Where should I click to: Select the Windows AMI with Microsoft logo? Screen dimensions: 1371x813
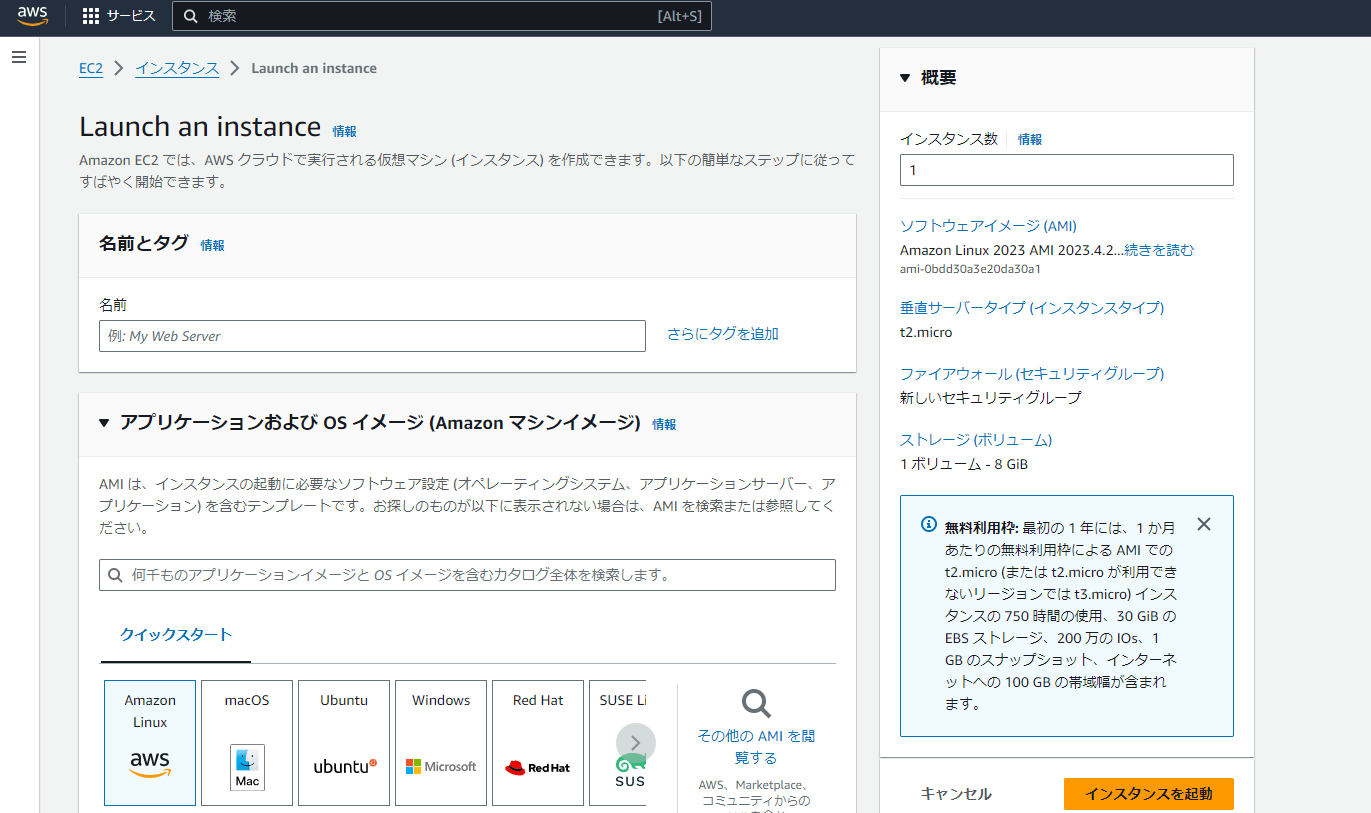tap(440, 742)
